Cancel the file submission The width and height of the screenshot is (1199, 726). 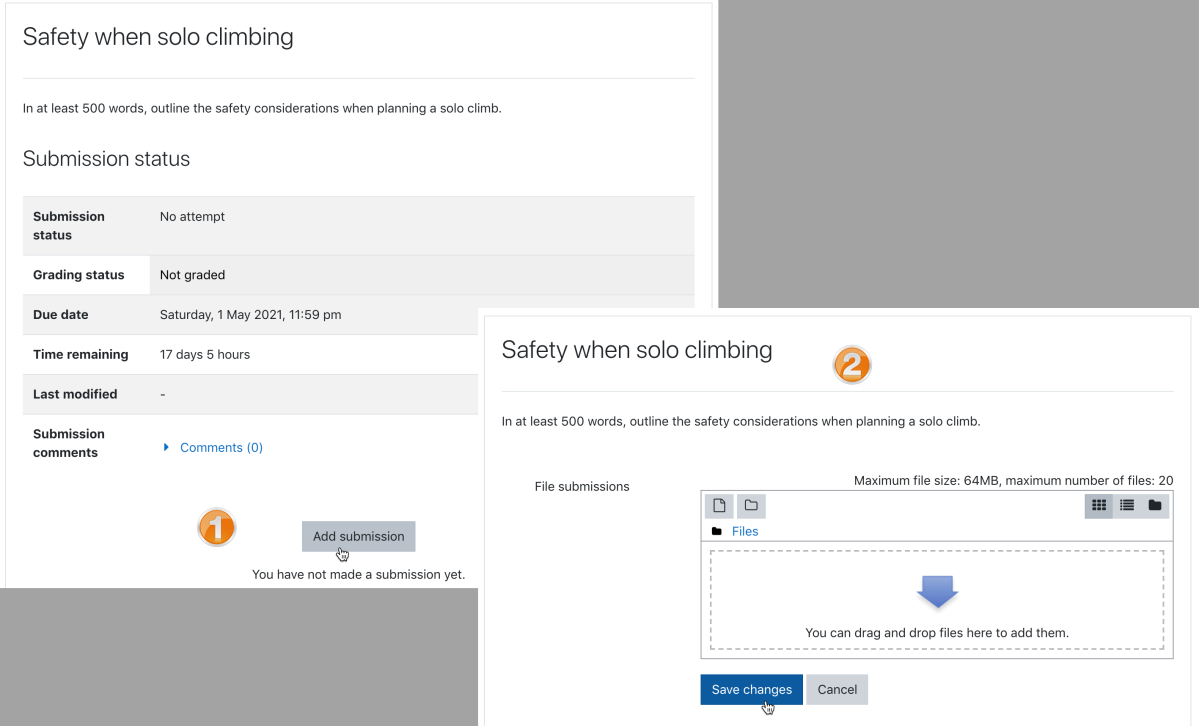click(837, 689)
